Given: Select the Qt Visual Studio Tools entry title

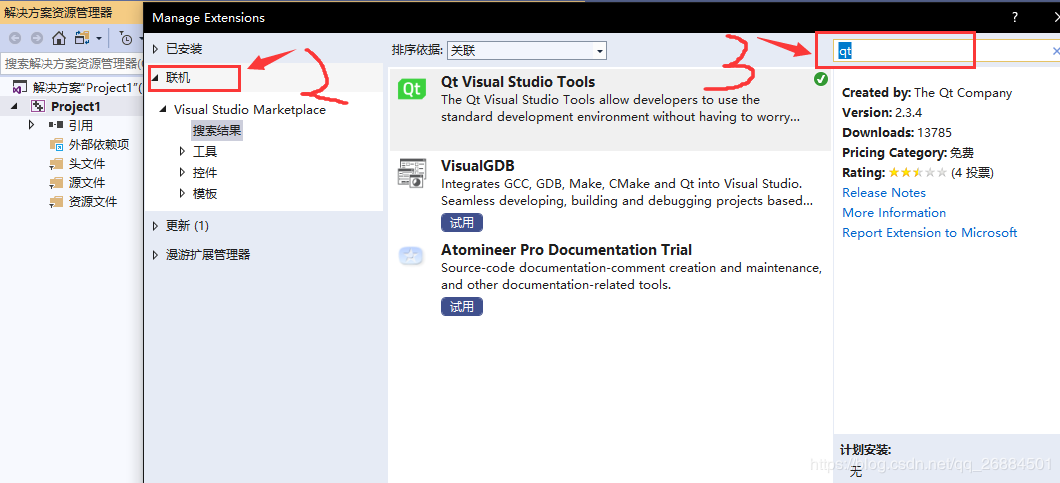Looking at the screenshot, I should point(518,82).
